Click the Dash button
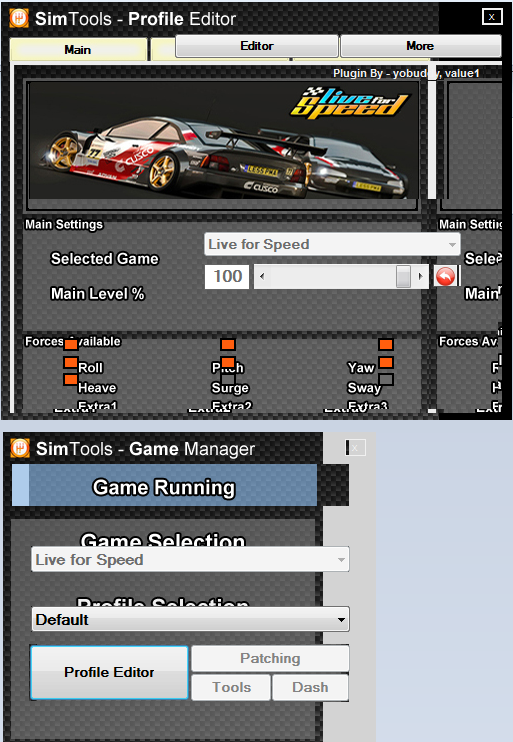 (310, 687)
